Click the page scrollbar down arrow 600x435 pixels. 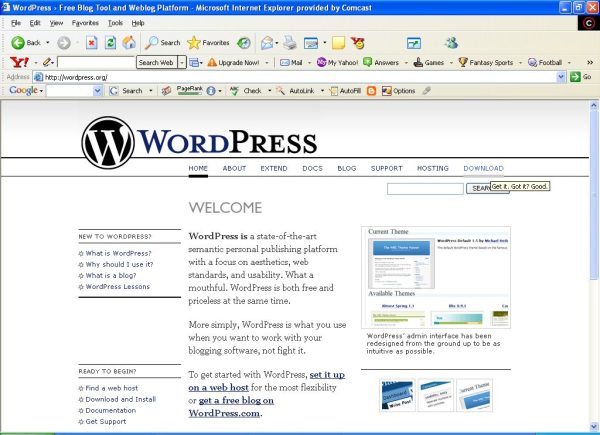click(x=594, y=427)
